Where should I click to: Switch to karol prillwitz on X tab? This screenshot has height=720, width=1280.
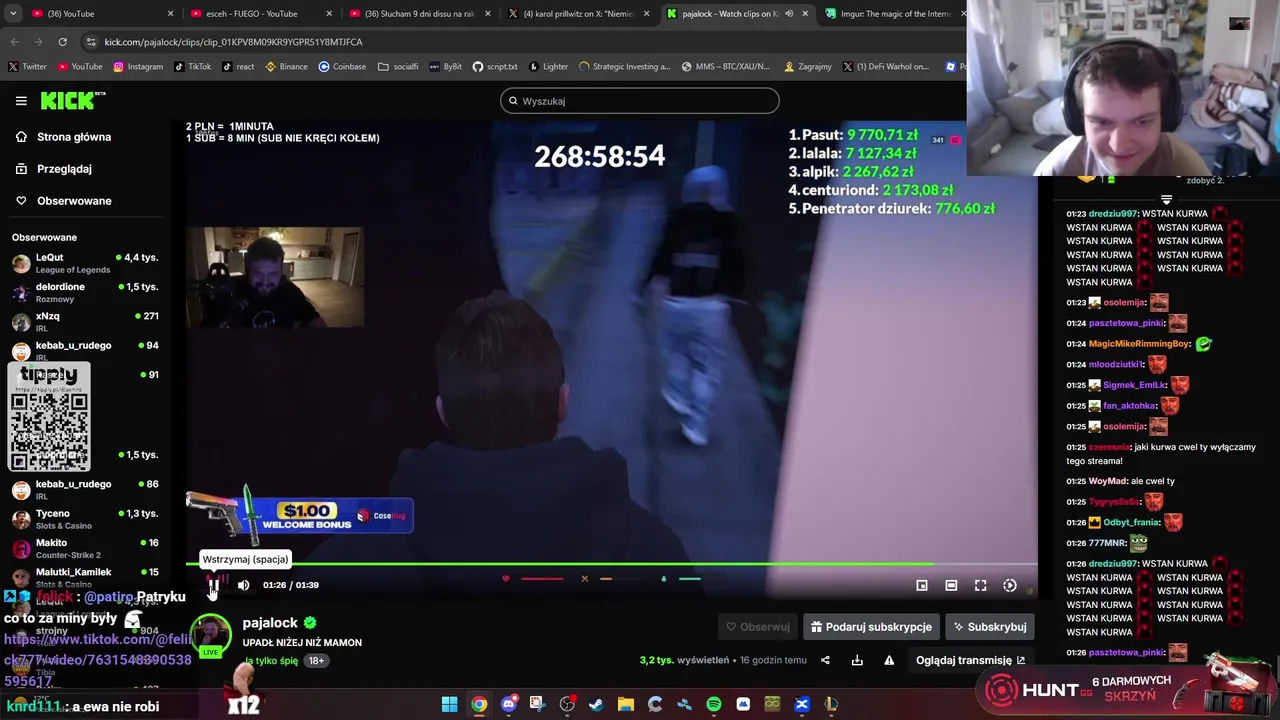click(579, 14)
